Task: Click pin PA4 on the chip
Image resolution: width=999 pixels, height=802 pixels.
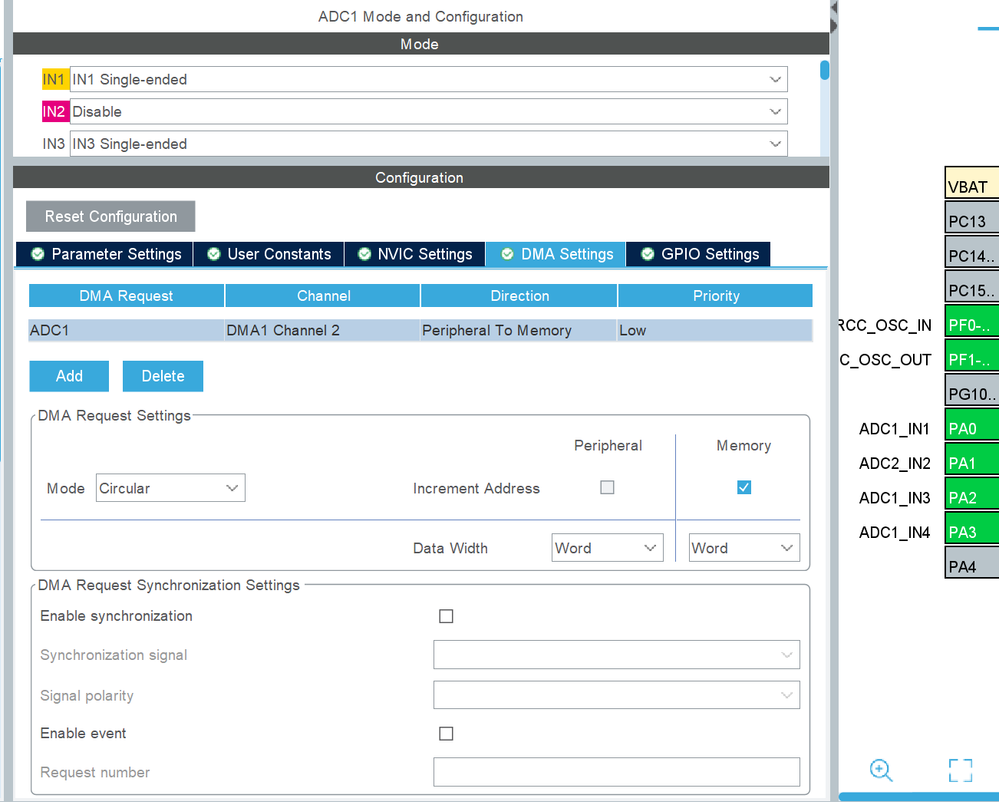Action: (972, 562)
